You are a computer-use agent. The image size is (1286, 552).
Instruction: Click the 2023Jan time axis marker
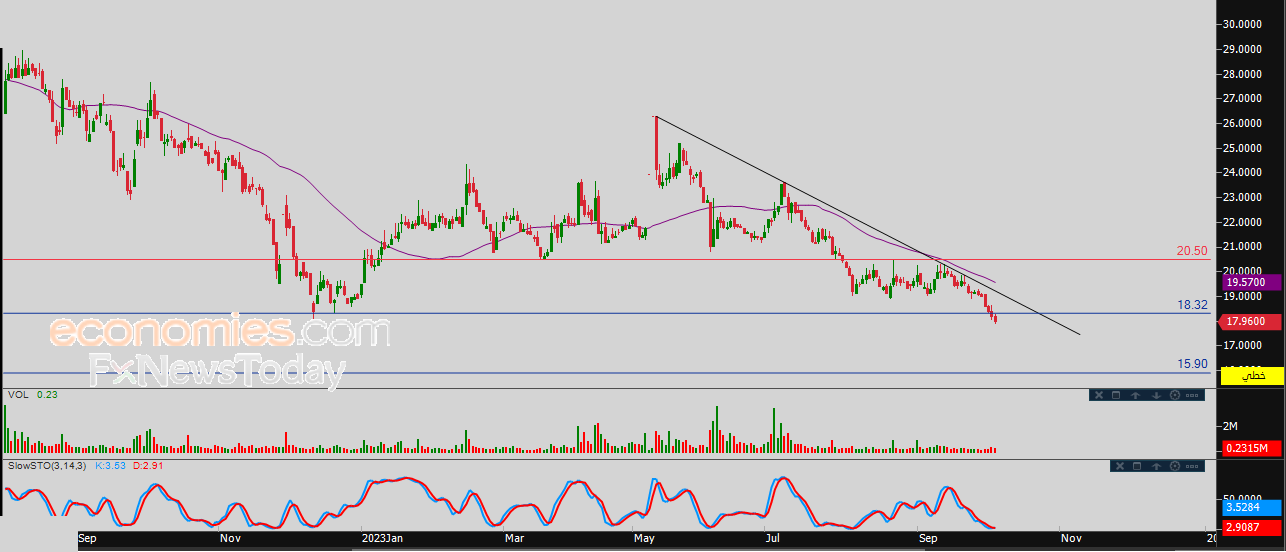pyautogui.click(x=381, y=538)
